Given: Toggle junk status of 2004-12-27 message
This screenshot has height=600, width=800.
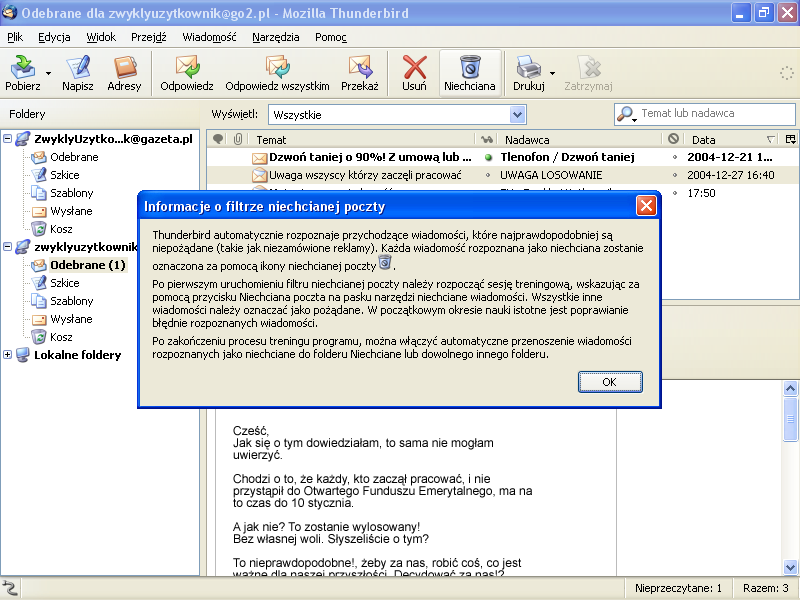Looking at the screenshot, I should click(x=674, y=175).
